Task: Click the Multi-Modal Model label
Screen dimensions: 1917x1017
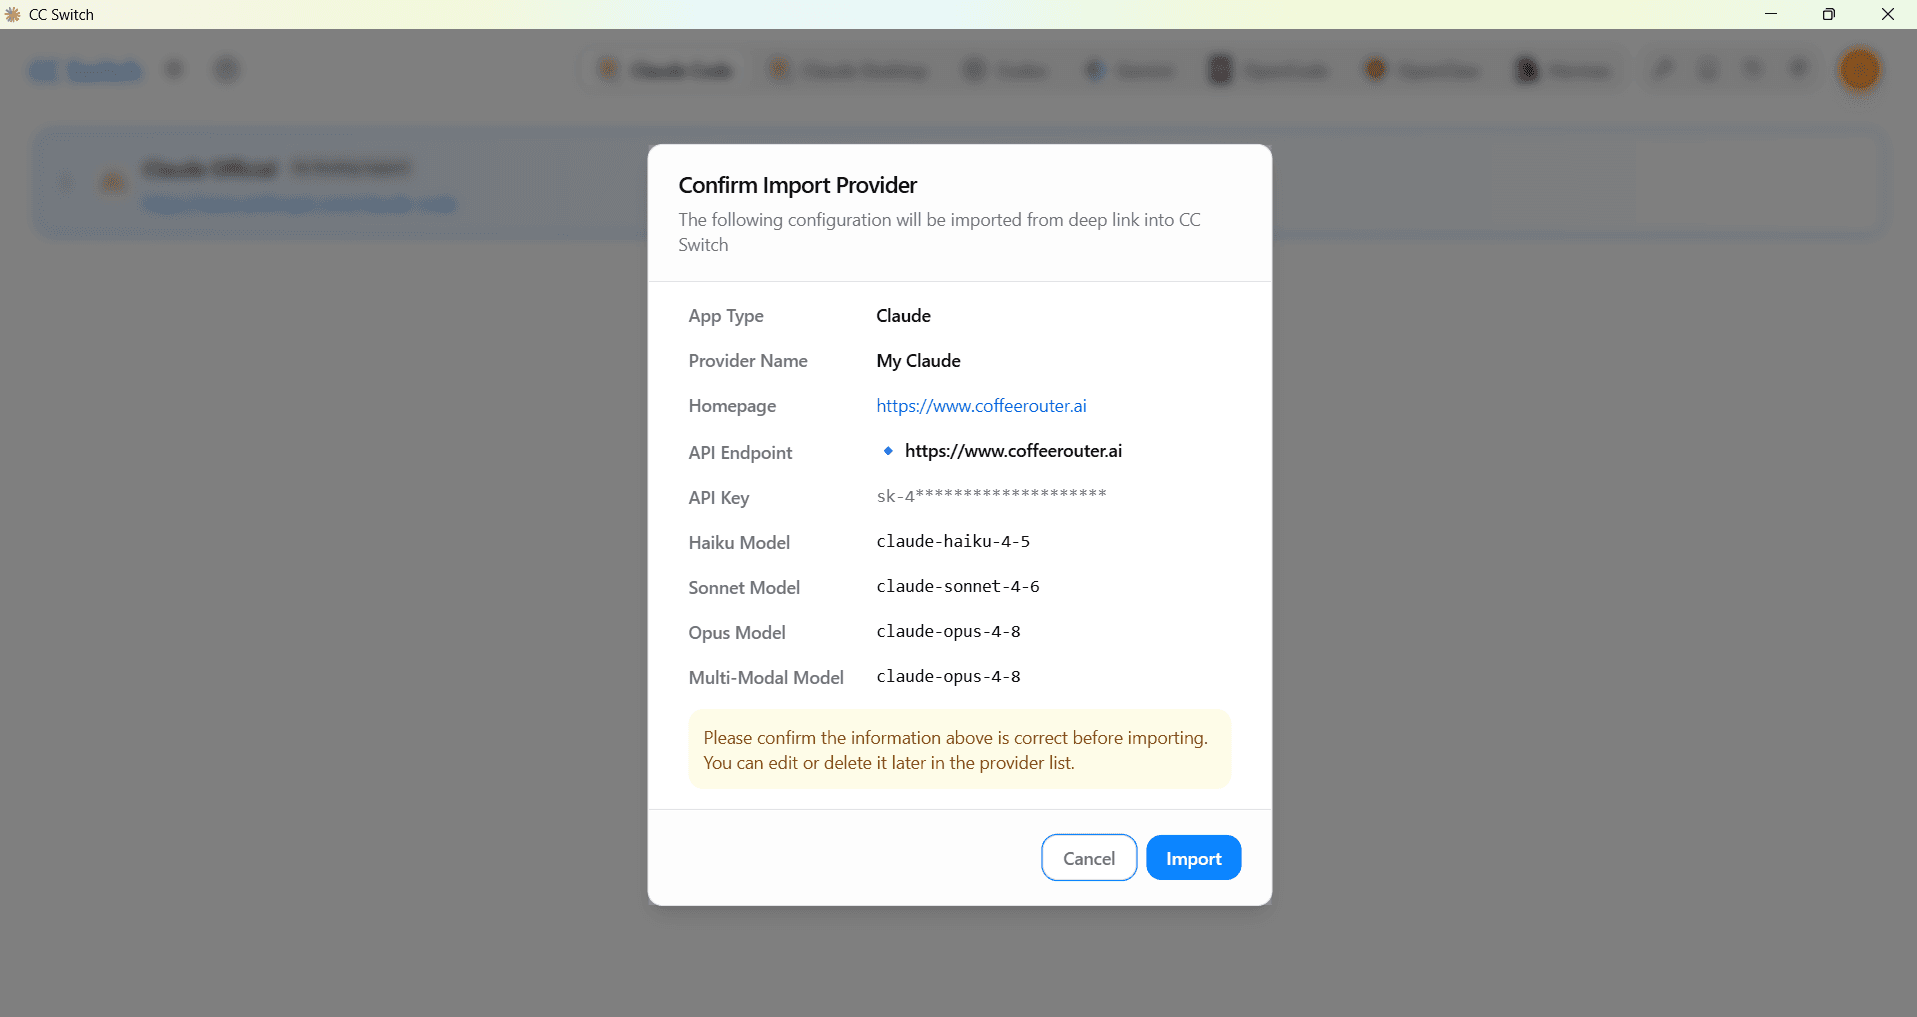Action: pos(766,678)
